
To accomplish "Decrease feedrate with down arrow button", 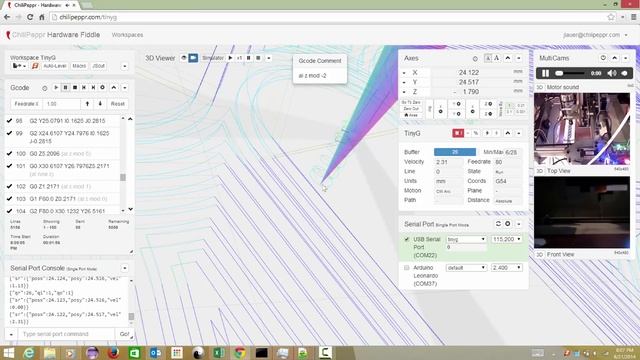I will [x=100, y=104].
